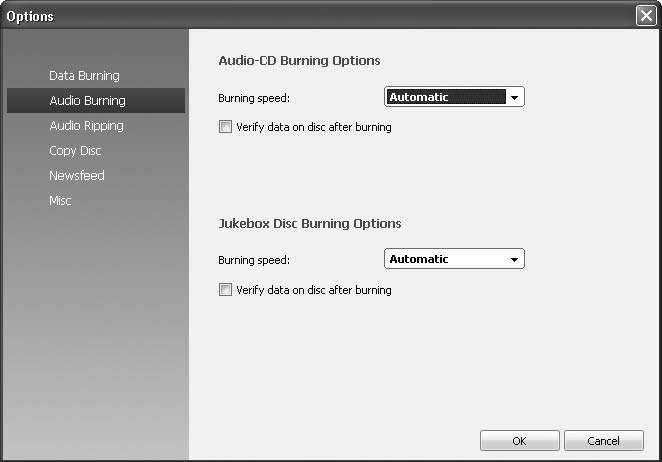This screenshot has height=462, width=662.
Task: Click the Burning speed label under Jukebox options
Action: coord(254,260)
